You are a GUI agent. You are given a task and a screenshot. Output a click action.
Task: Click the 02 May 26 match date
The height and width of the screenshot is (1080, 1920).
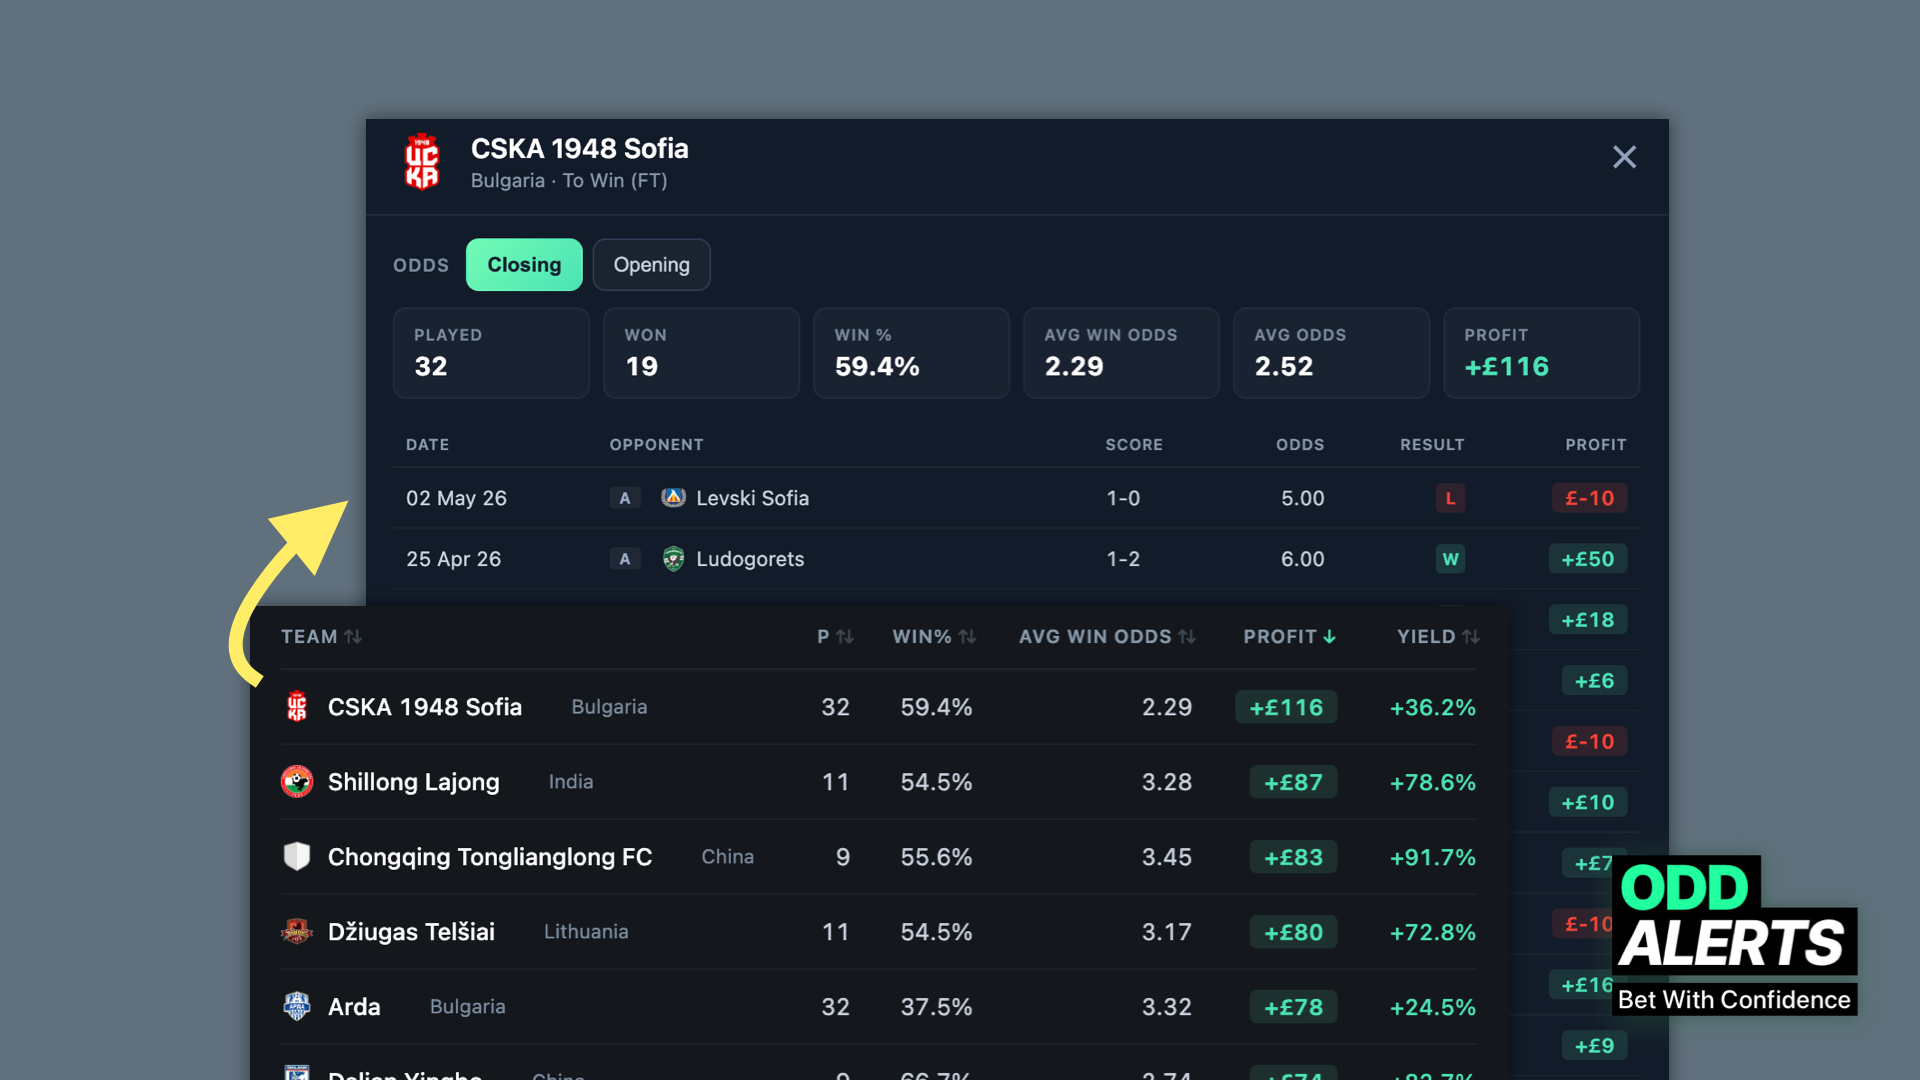click(456, 498)
